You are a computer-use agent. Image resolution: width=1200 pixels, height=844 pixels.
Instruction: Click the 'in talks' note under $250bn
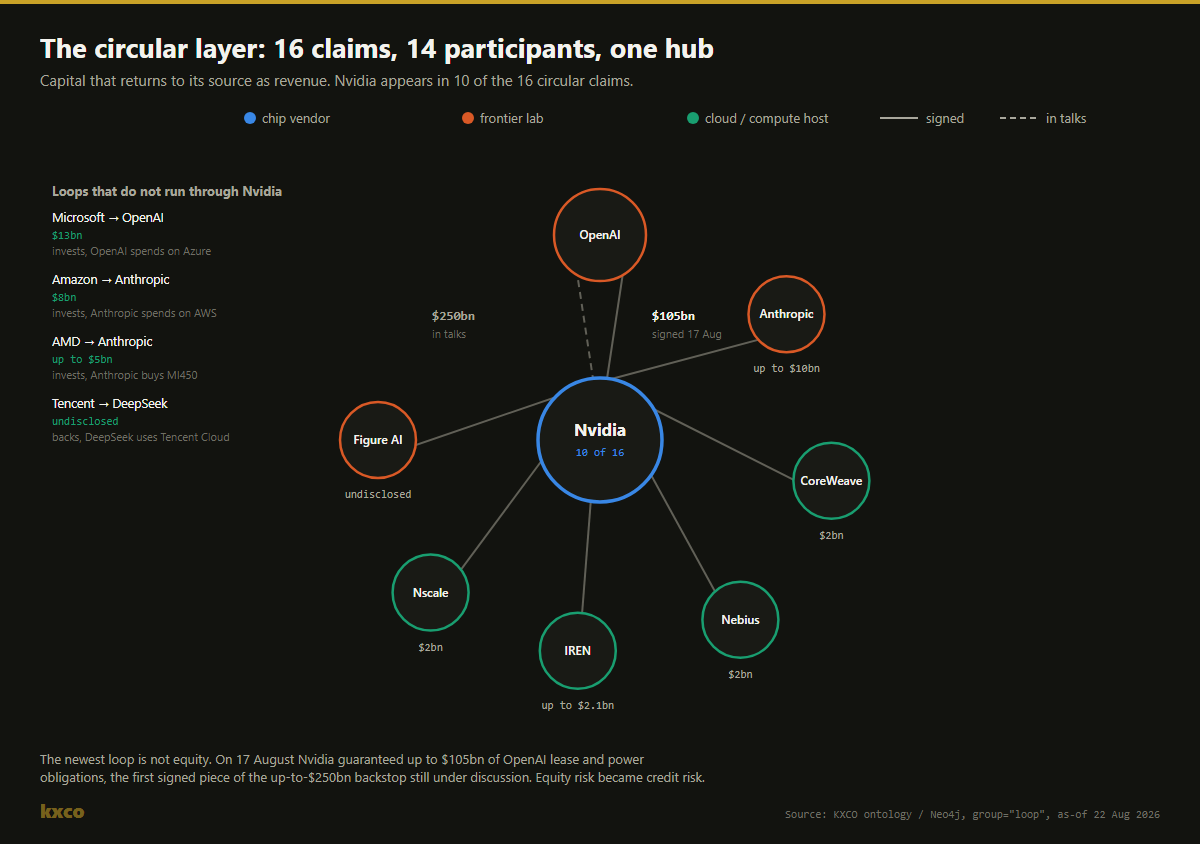tap(449, 334)
